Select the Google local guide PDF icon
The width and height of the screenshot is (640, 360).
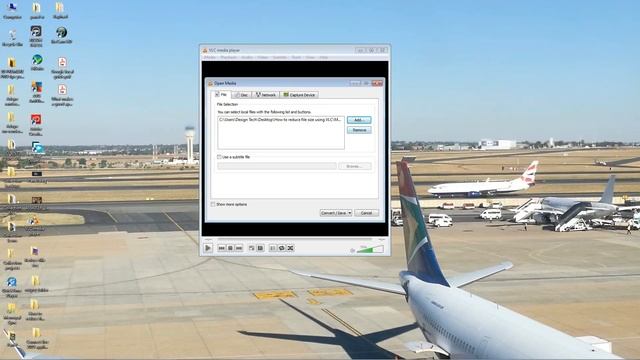coord(62,68)
